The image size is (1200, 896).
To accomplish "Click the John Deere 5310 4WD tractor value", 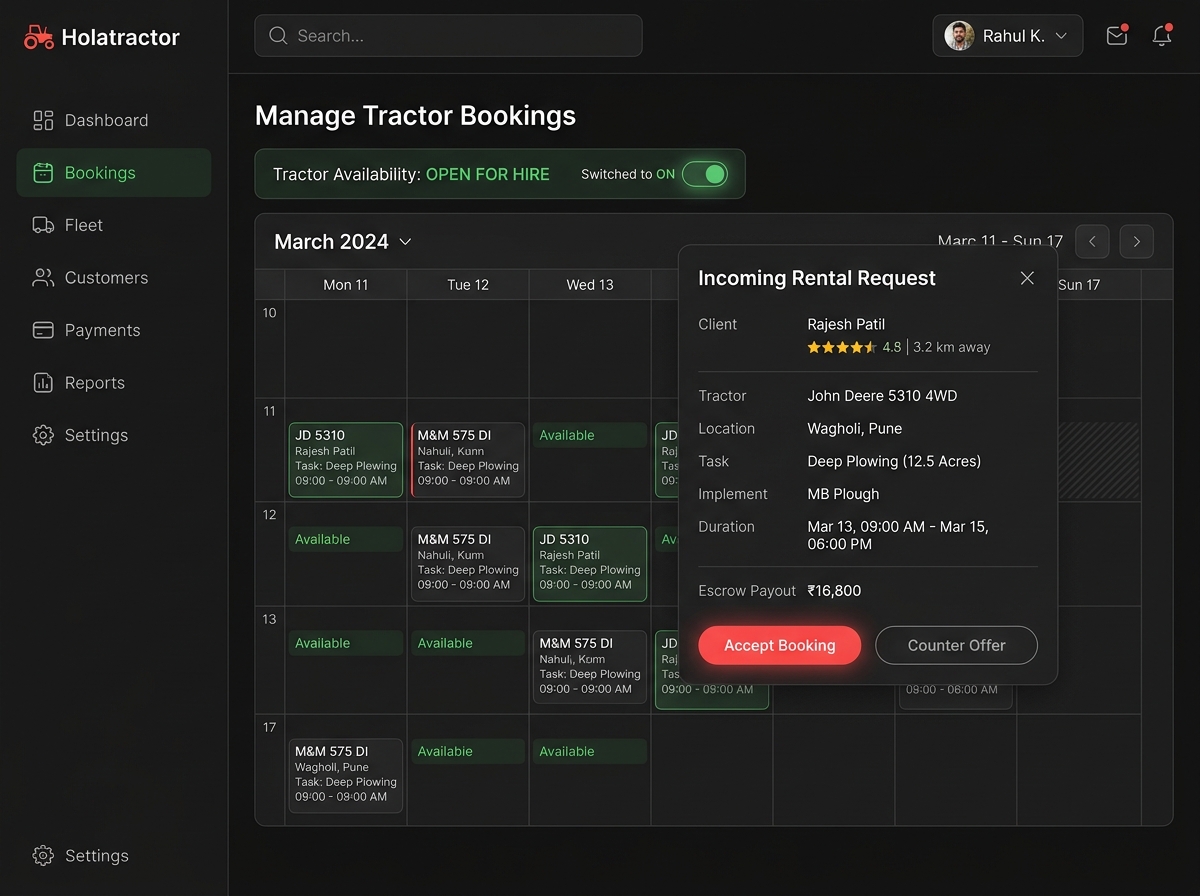I will 882,396.
